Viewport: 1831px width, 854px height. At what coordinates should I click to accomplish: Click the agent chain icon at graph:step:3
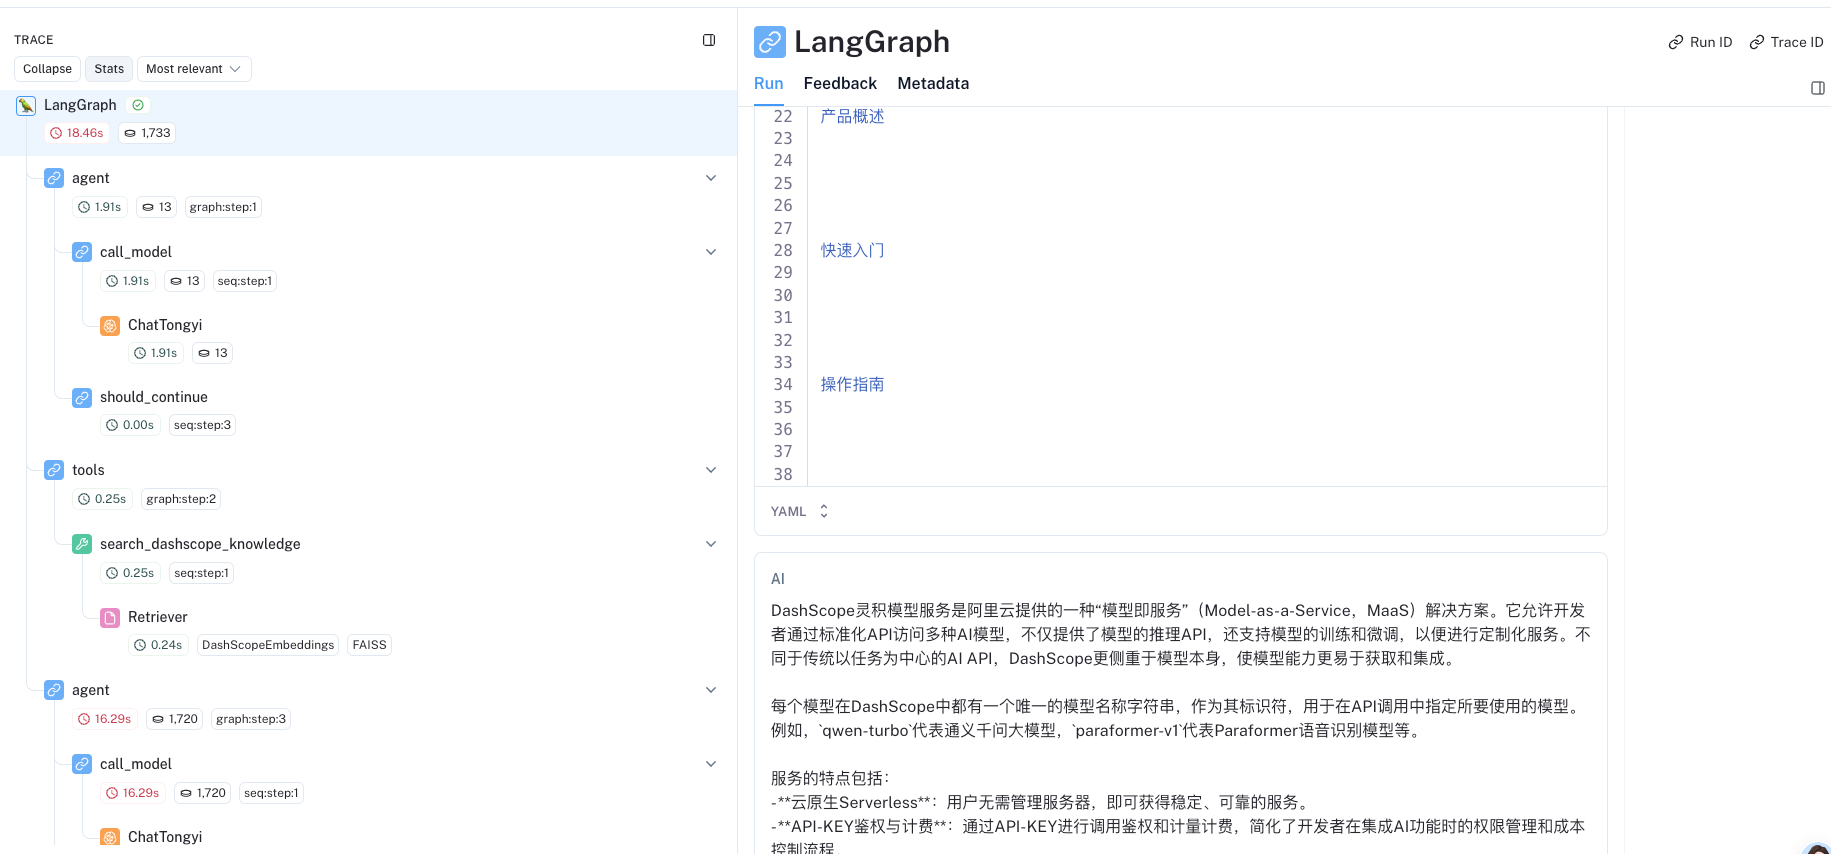tap(54, 690)
